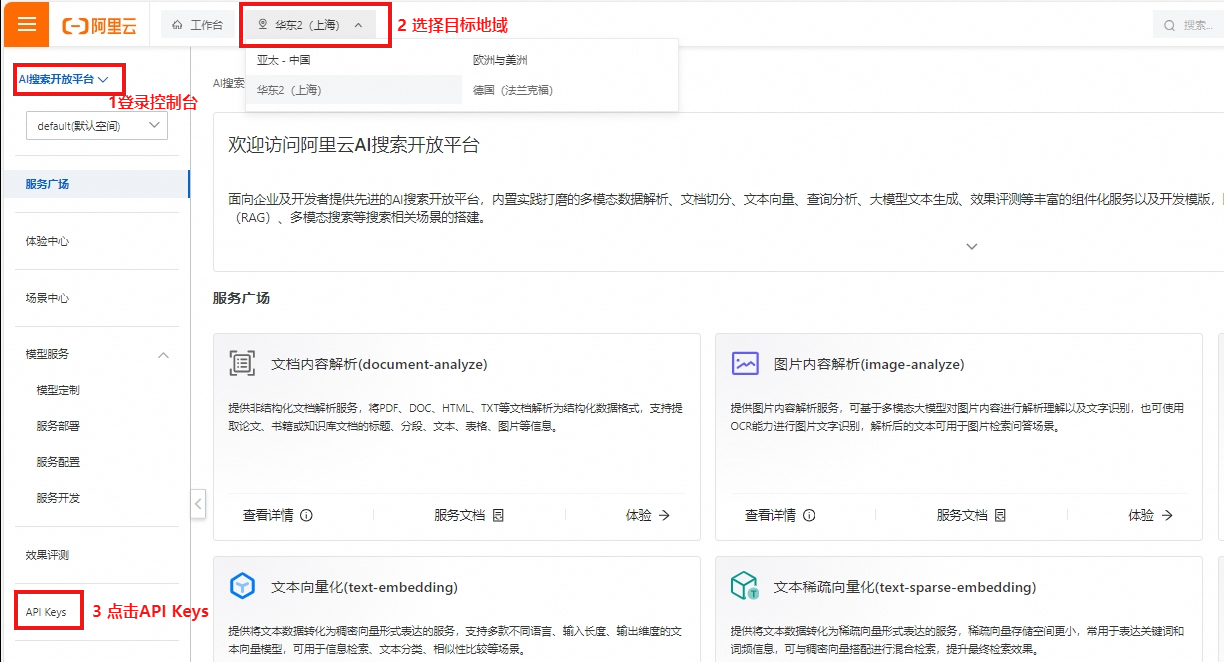Click the 图片内容解析(image-analyze) title
The image size is (1224, 662).
[x=869, y=364]
